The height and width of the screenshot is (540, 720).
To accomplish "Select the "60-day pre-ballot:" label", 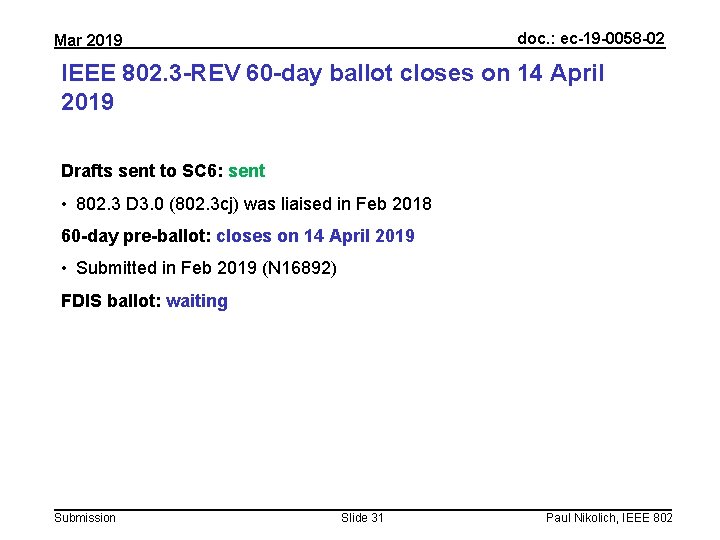I will (136, 236).
